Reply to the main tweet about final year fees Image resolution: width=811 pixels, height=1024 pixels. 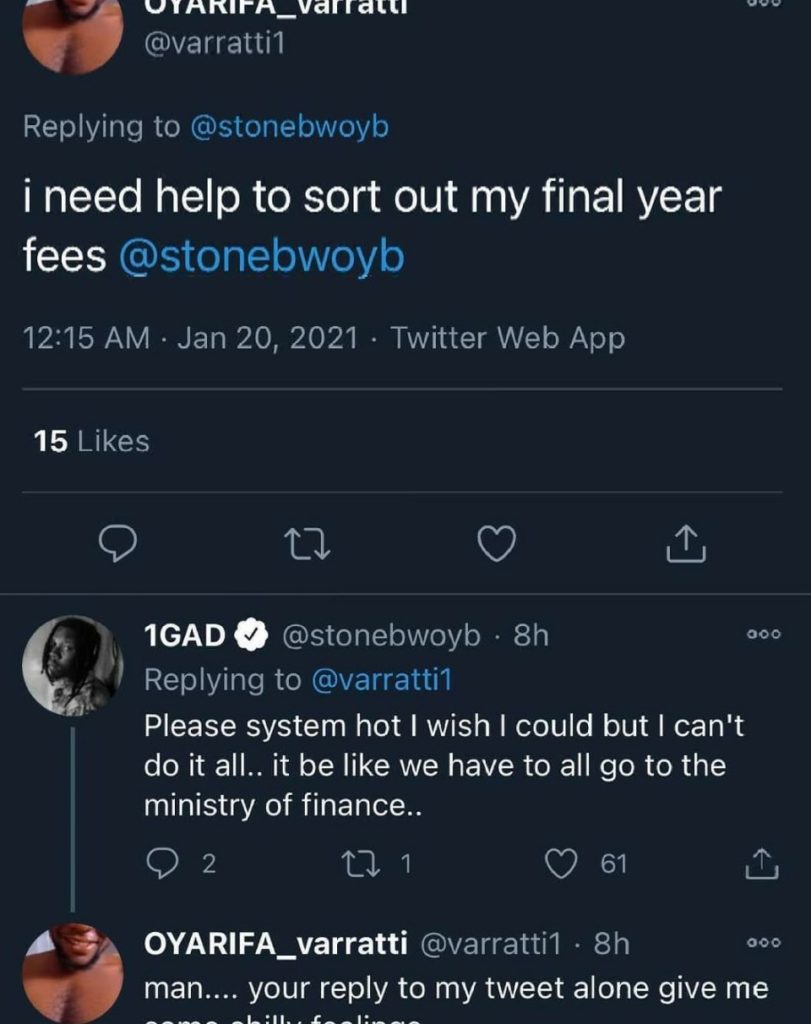(118, 543)
